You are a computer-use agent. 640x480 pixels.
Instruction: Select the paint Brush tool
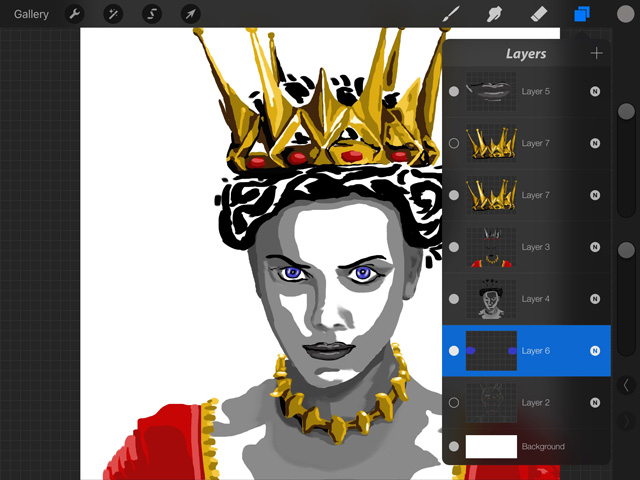451,14
